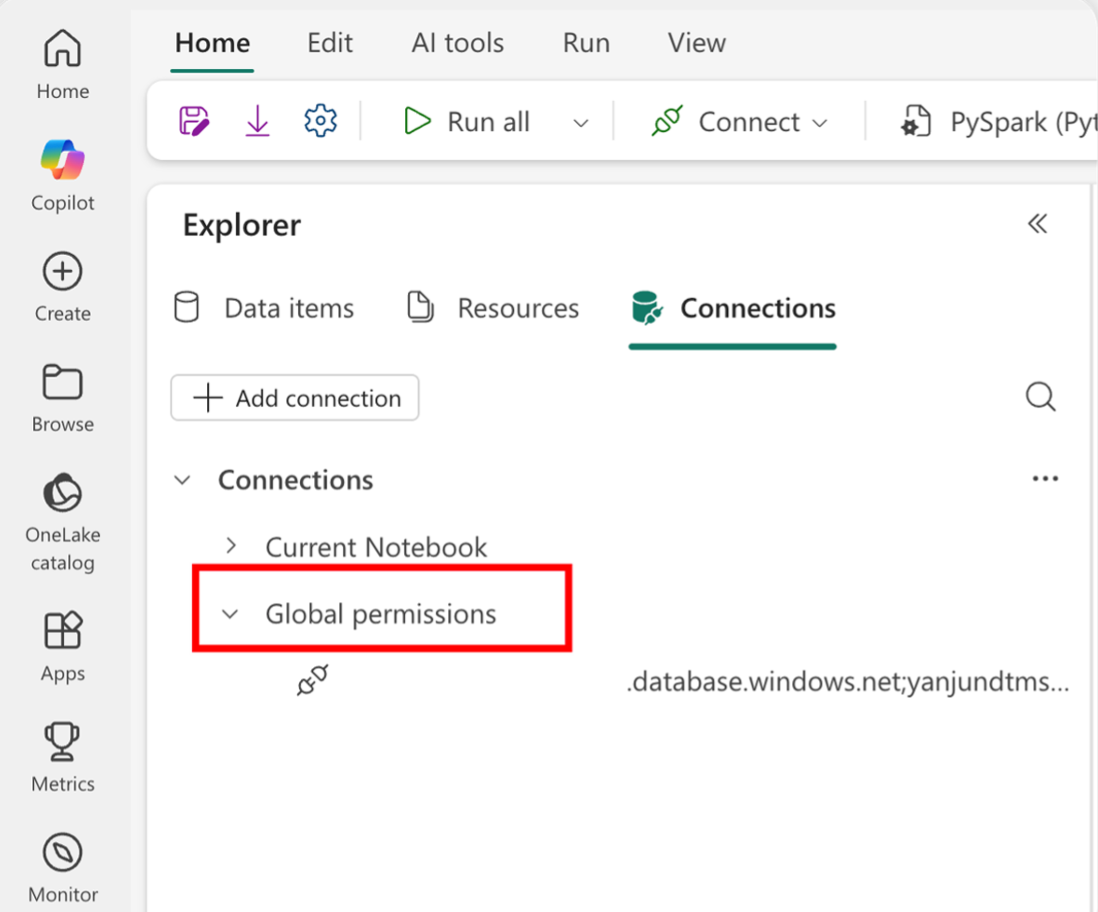Switch to the AI tools tab
This screenshot has height=912, width=1098.
pos(457,43)
